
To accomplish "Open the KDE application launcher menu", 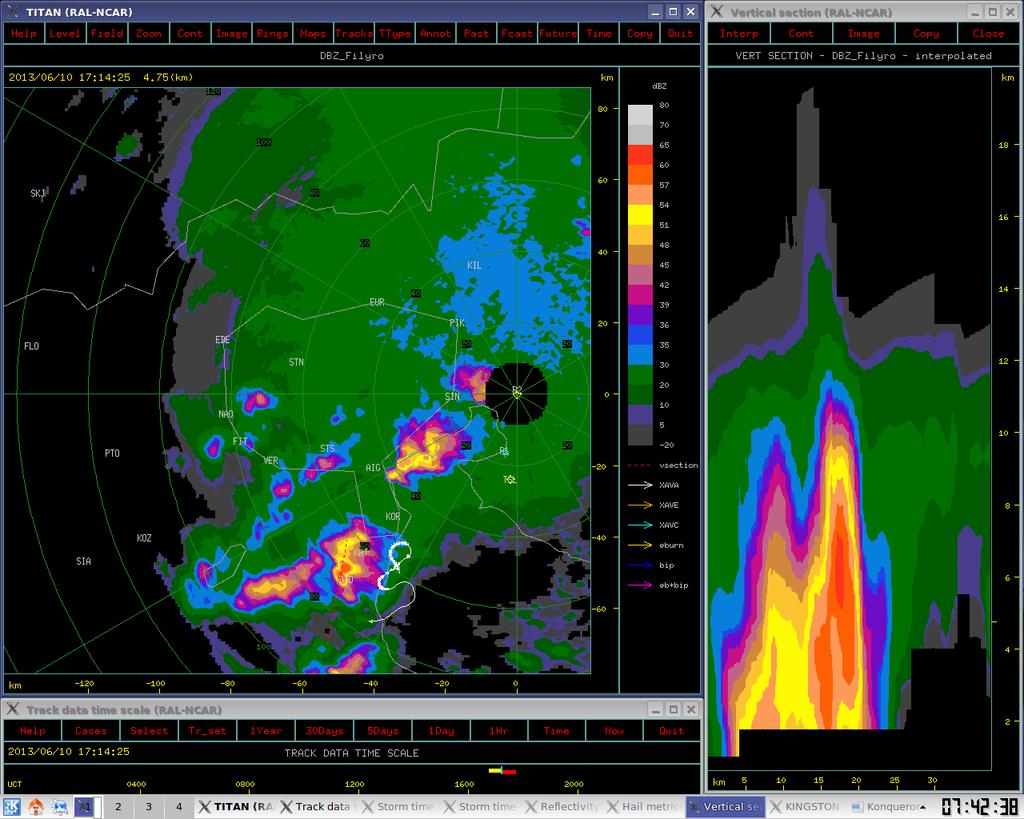I will tap(12, 807).
